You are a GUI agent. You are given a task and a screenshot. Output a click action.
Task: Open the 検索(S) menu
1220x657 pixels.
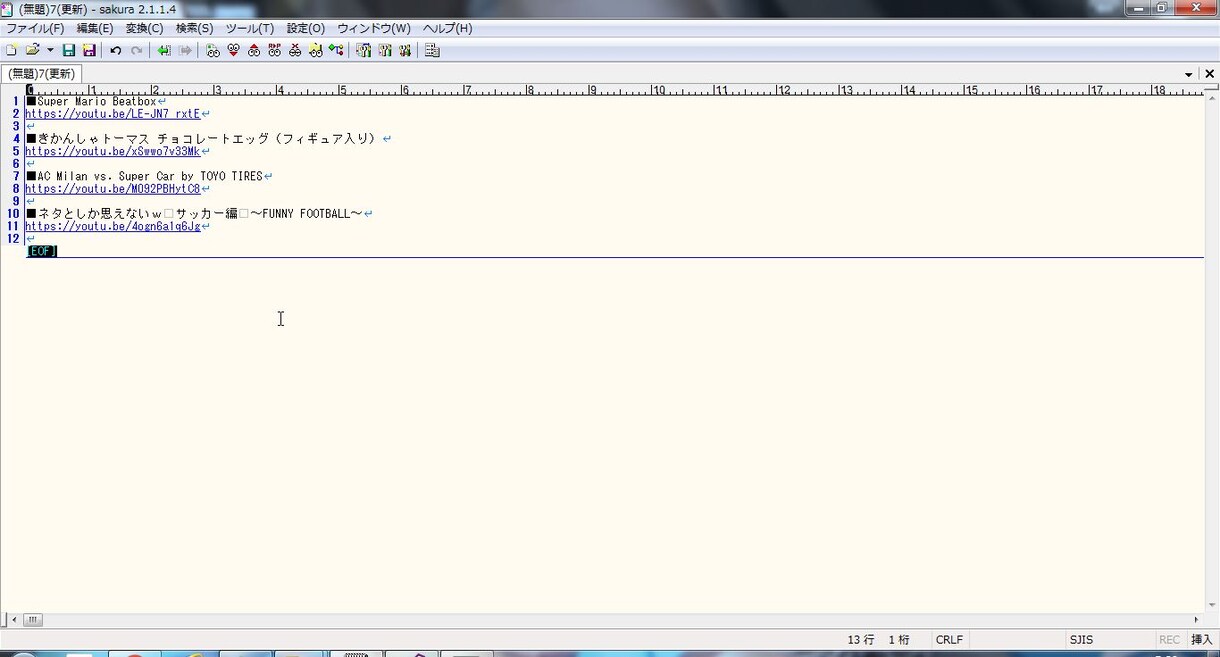(x=194, y=28)
